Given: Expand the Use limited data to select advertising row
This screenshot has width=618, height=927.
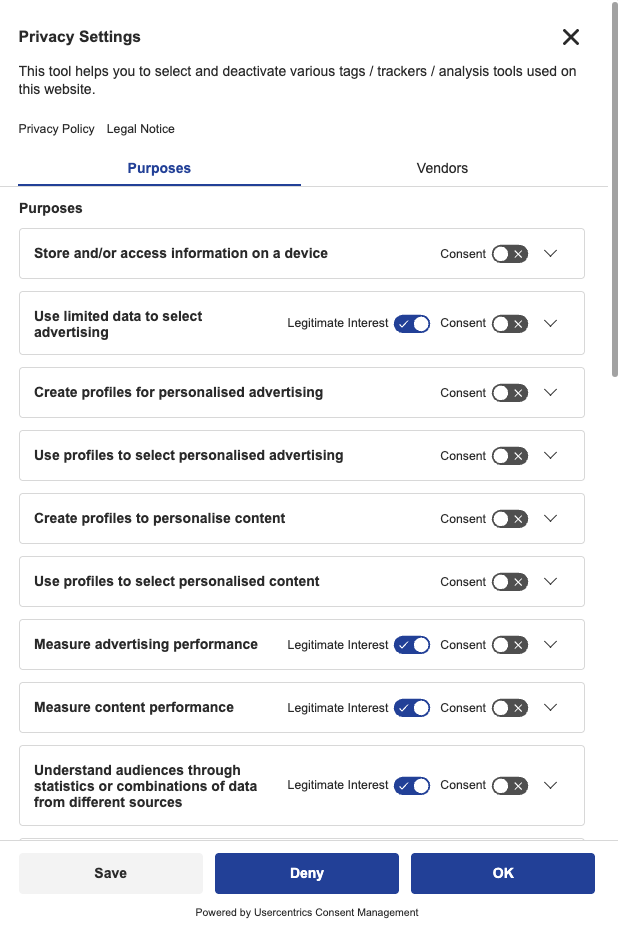Looking at the screenshot, I should [x=551, y=323].
